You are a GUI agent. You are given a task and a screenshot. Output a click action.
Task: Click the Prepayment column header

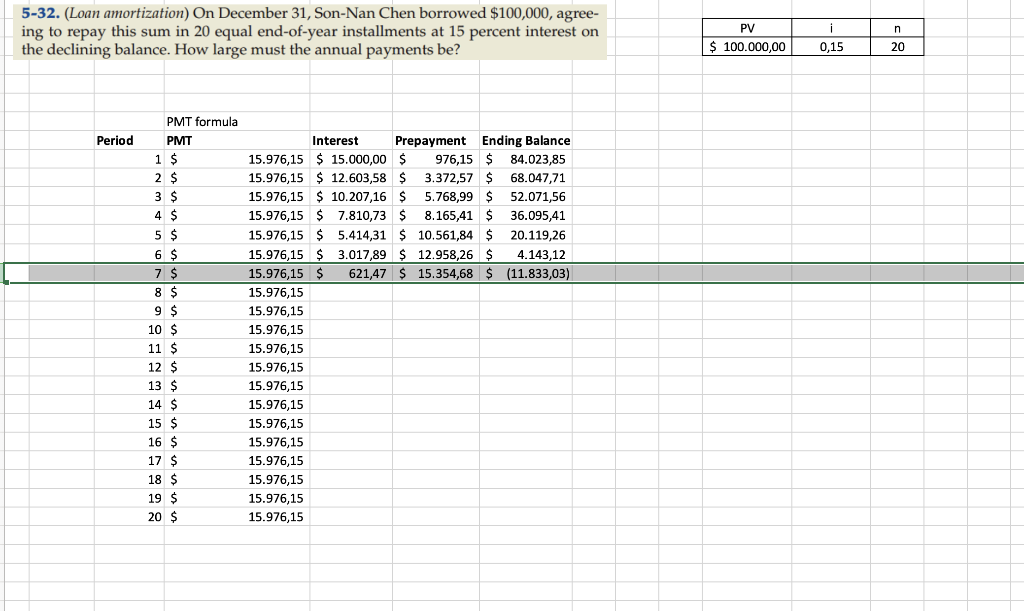point(436,140)
